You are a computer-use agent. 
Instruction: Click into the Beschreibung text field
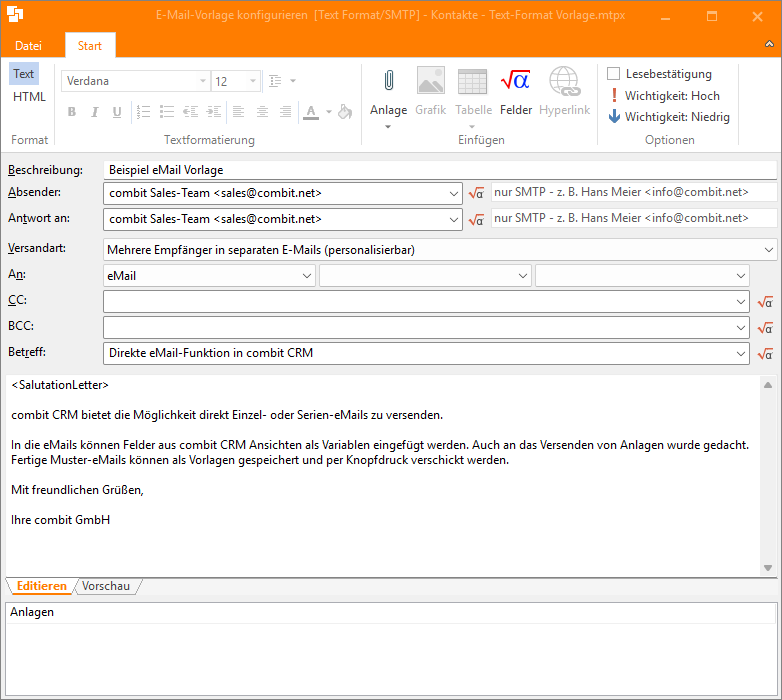click(x=440, y=170)
